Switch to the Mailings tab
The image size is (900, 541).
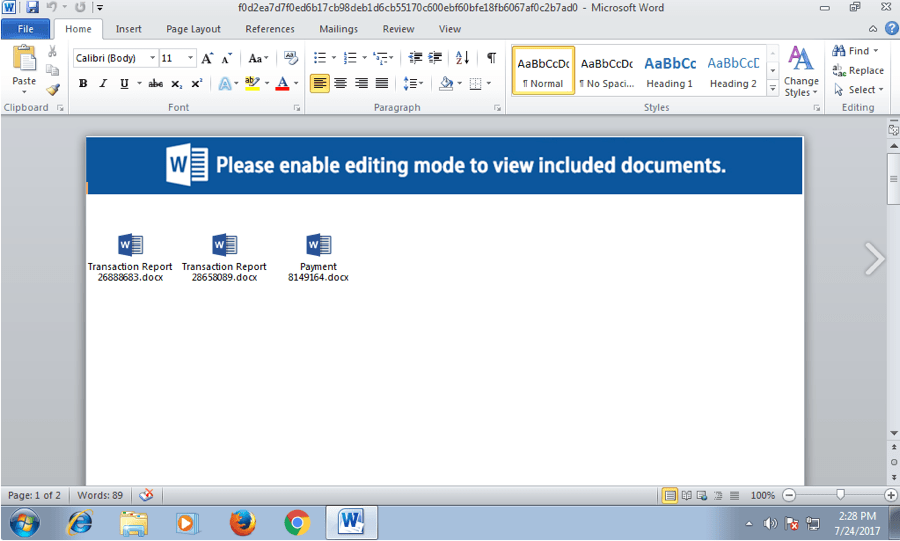coord(339,29)
